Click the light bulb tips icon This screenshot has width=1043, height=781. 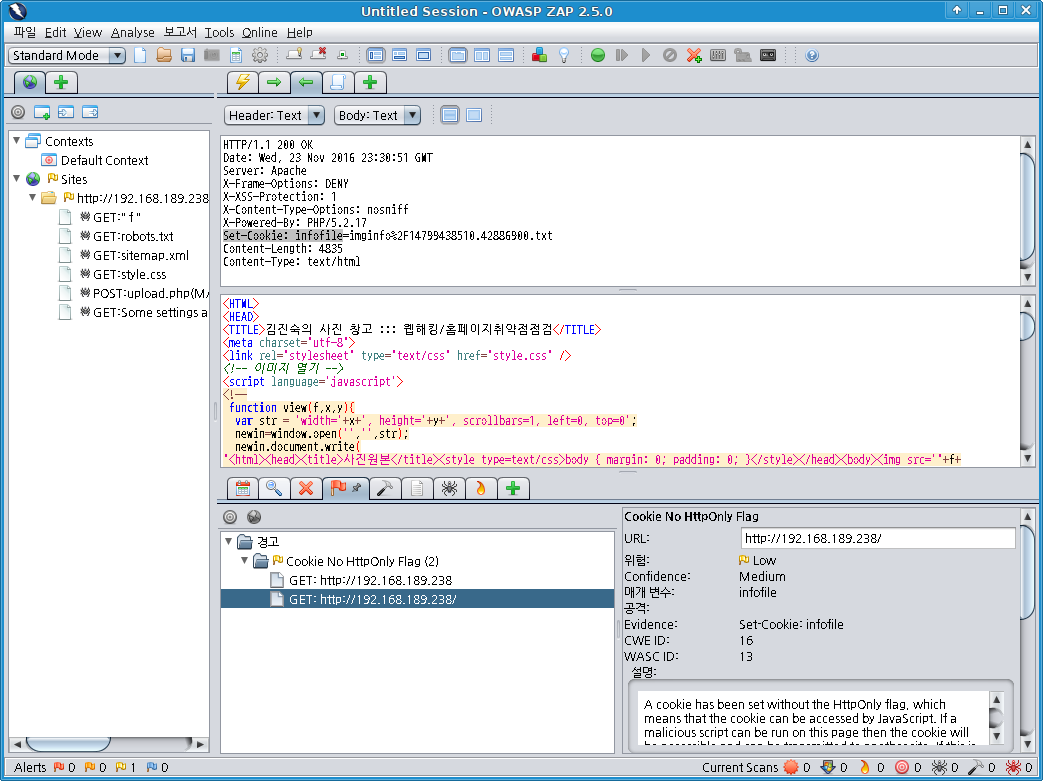click(564, 55)
